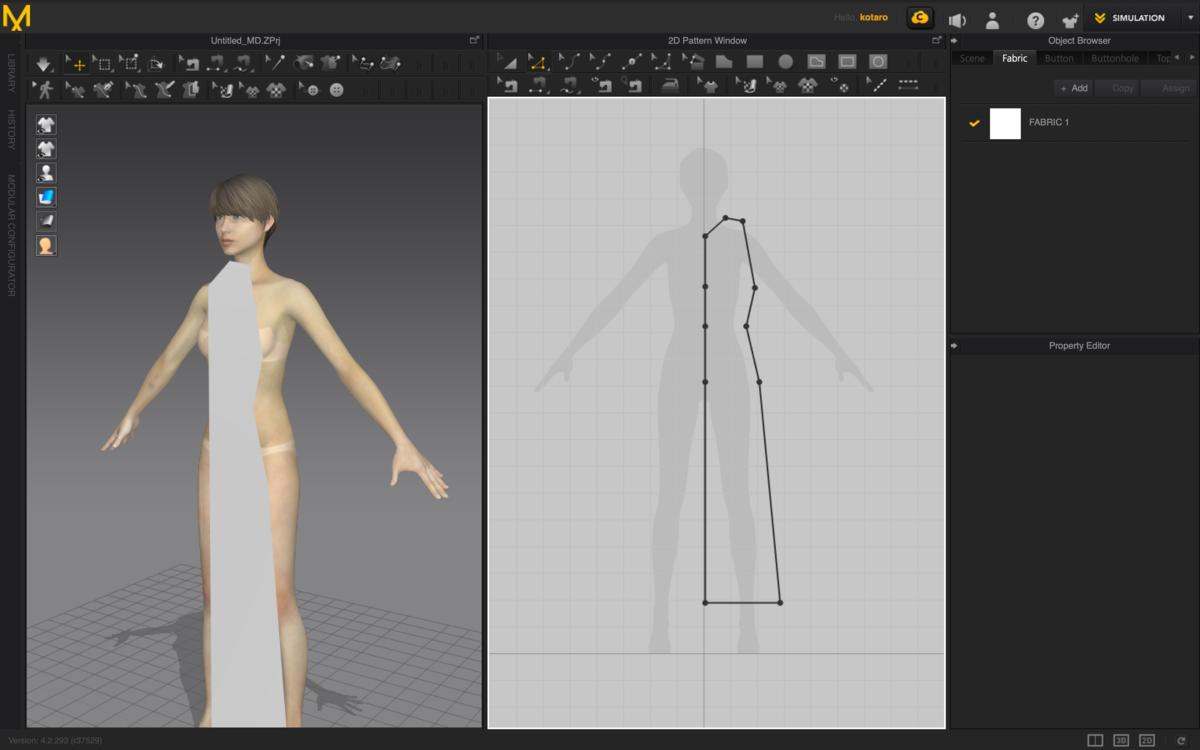Select the Segment Sewing tool
The width and height of the screenshot is (1200, 750).
pyautogui.click(x=539, y=89)
